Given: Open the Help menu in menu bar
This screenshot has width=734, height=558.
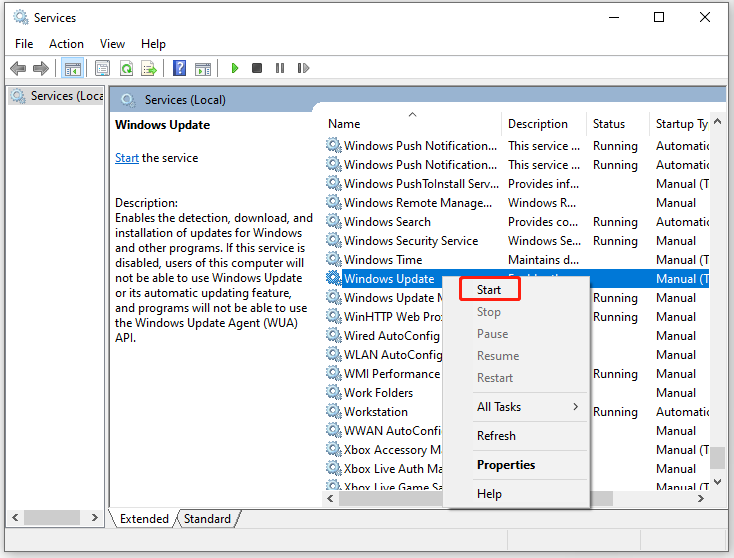Looking at the screenshot, I should point(153,44).
